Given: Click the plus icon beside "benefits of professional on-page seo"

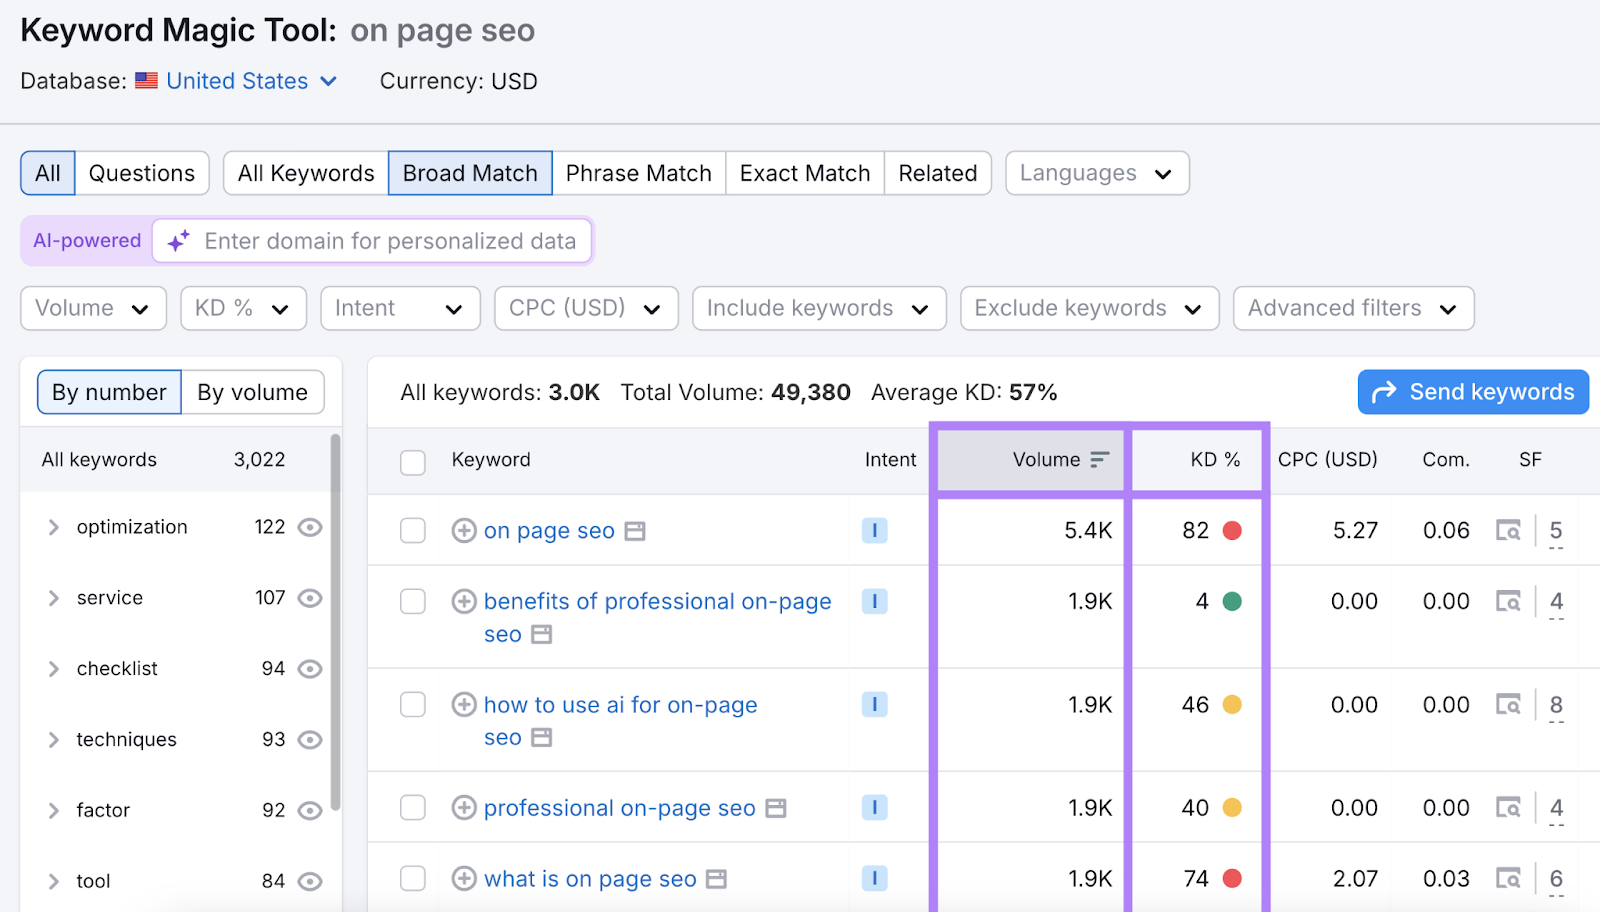Looking at the screenshot, I should pos(464,601).
